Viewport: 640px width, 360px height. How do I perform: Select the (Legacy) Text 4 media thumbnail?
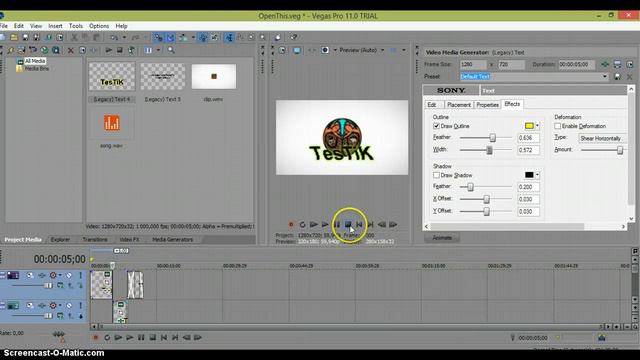(112, 76)
